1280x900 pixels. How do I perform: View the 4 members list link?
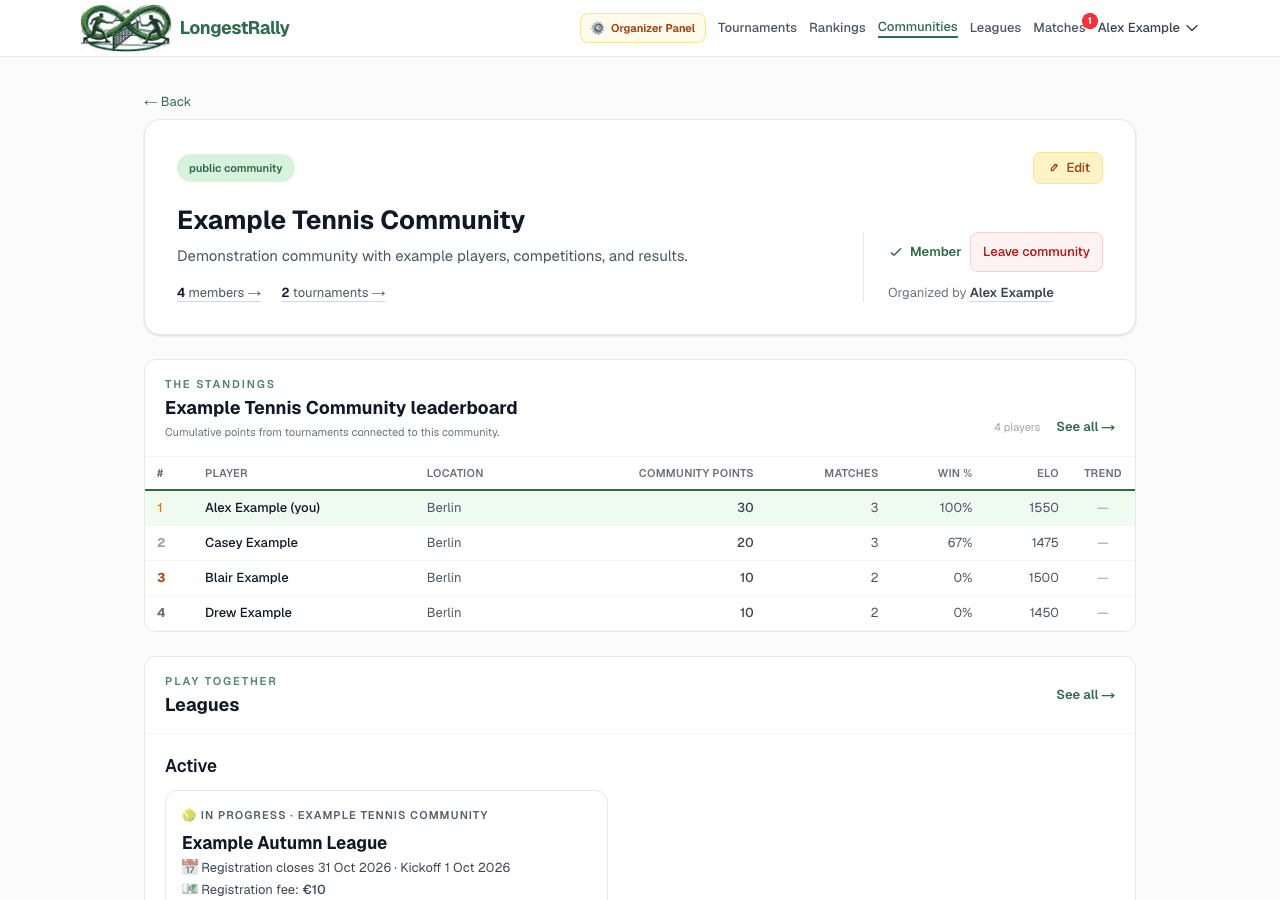[x=219, y=293]
